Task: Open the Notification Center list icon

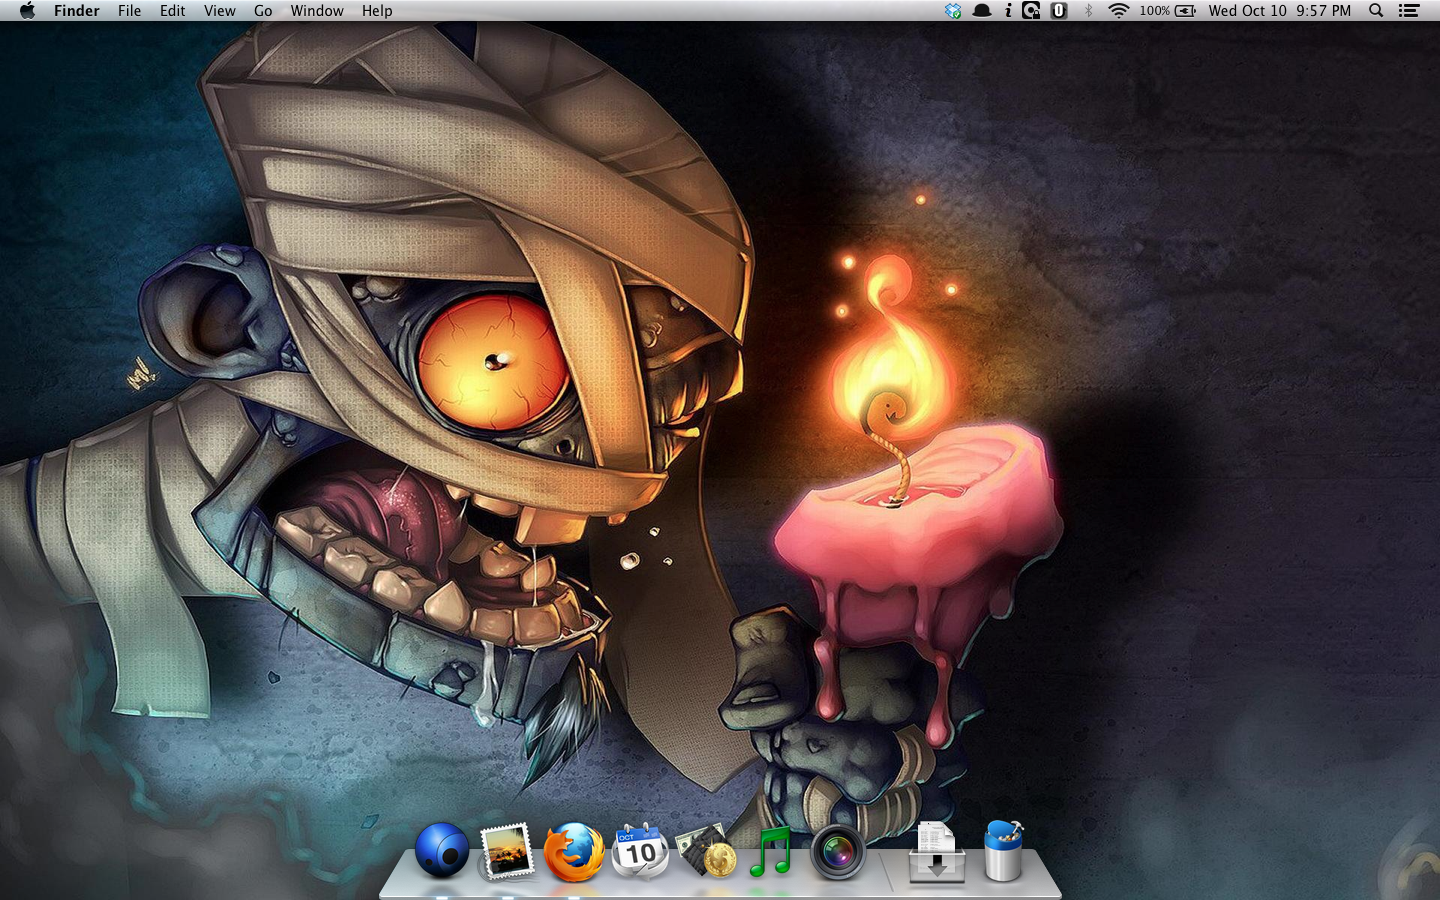Action: (x=1409, y=10)
